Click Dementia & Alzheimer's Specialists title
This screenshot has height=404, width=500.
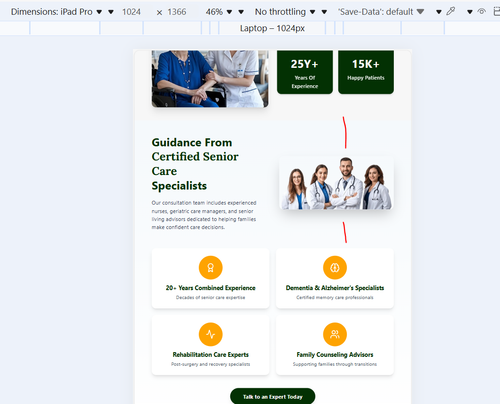[x=335, y=288]
